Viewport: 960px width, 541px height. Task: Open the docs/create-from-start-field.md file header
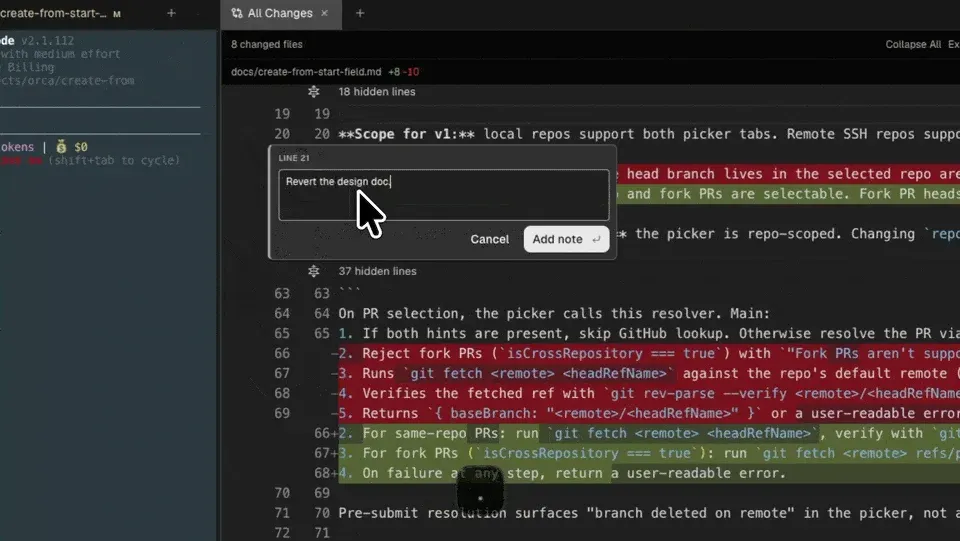[x=306, y=72]
